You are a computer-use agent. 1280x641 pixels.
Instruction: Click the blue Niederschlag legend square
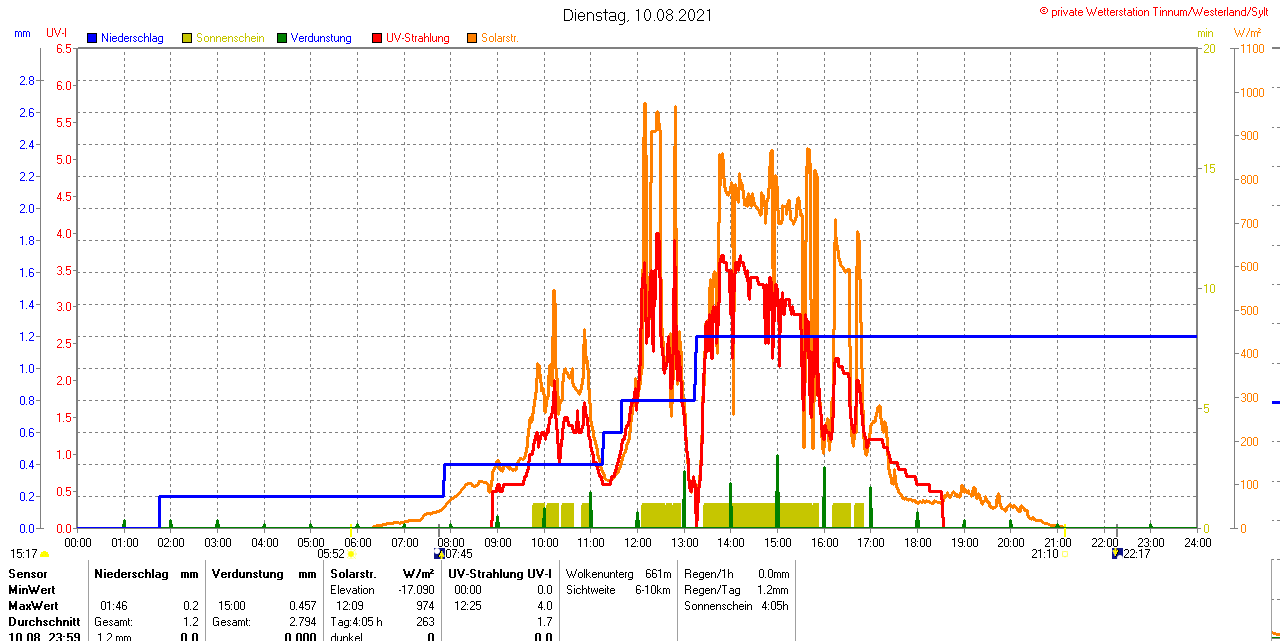click(x=92, y=38)
